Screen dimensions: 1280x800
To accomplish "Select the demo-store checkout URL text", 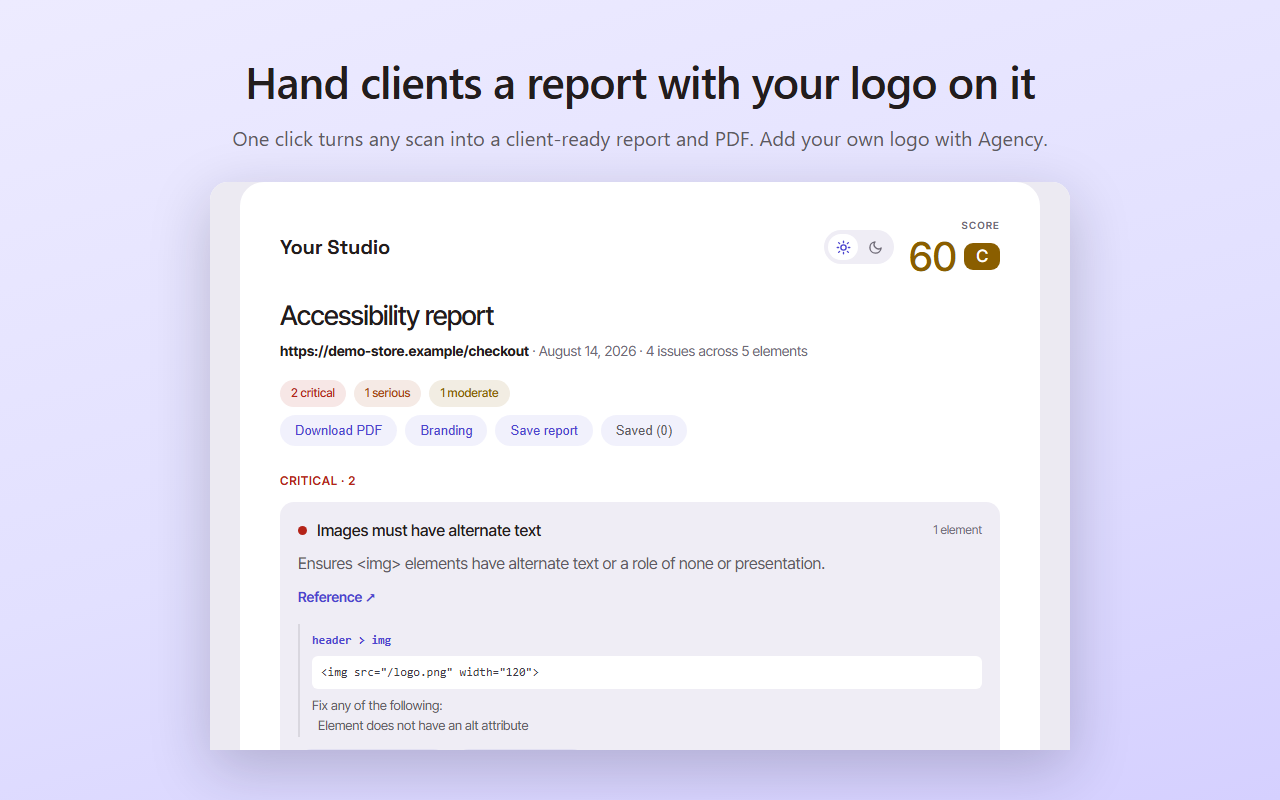I will pos(404,351).
